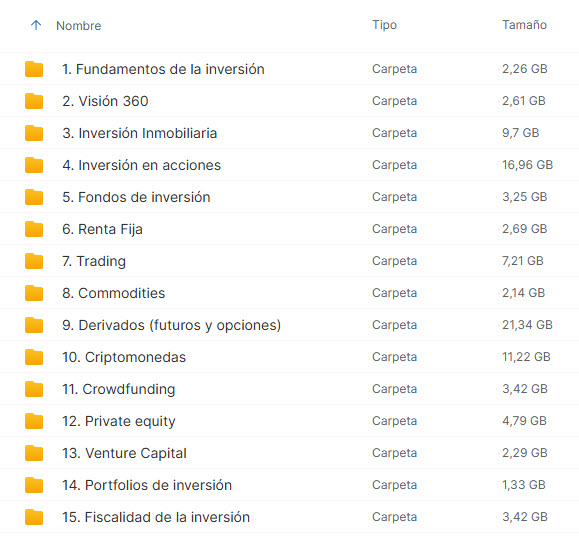Image resolution: width=579 pixels, height=556 pixels.
Task: Sort list by Tipo column header
Action: (x=384, y=25)
